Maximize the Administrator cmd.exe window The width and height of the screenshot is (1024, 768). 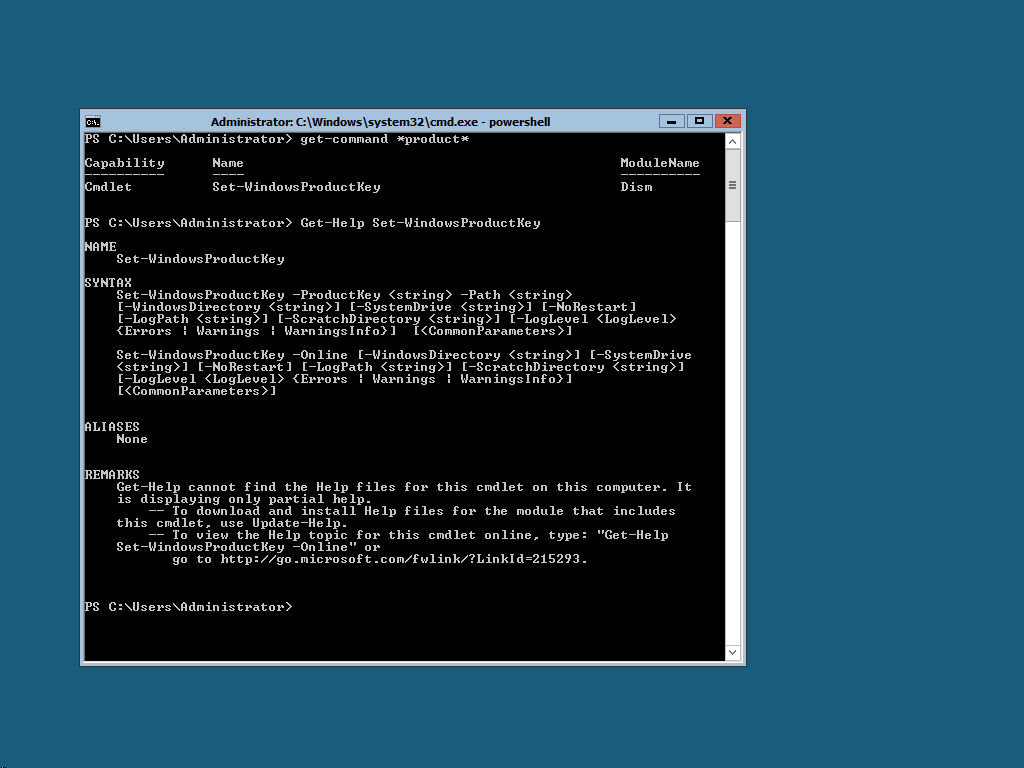coord(699,121)
